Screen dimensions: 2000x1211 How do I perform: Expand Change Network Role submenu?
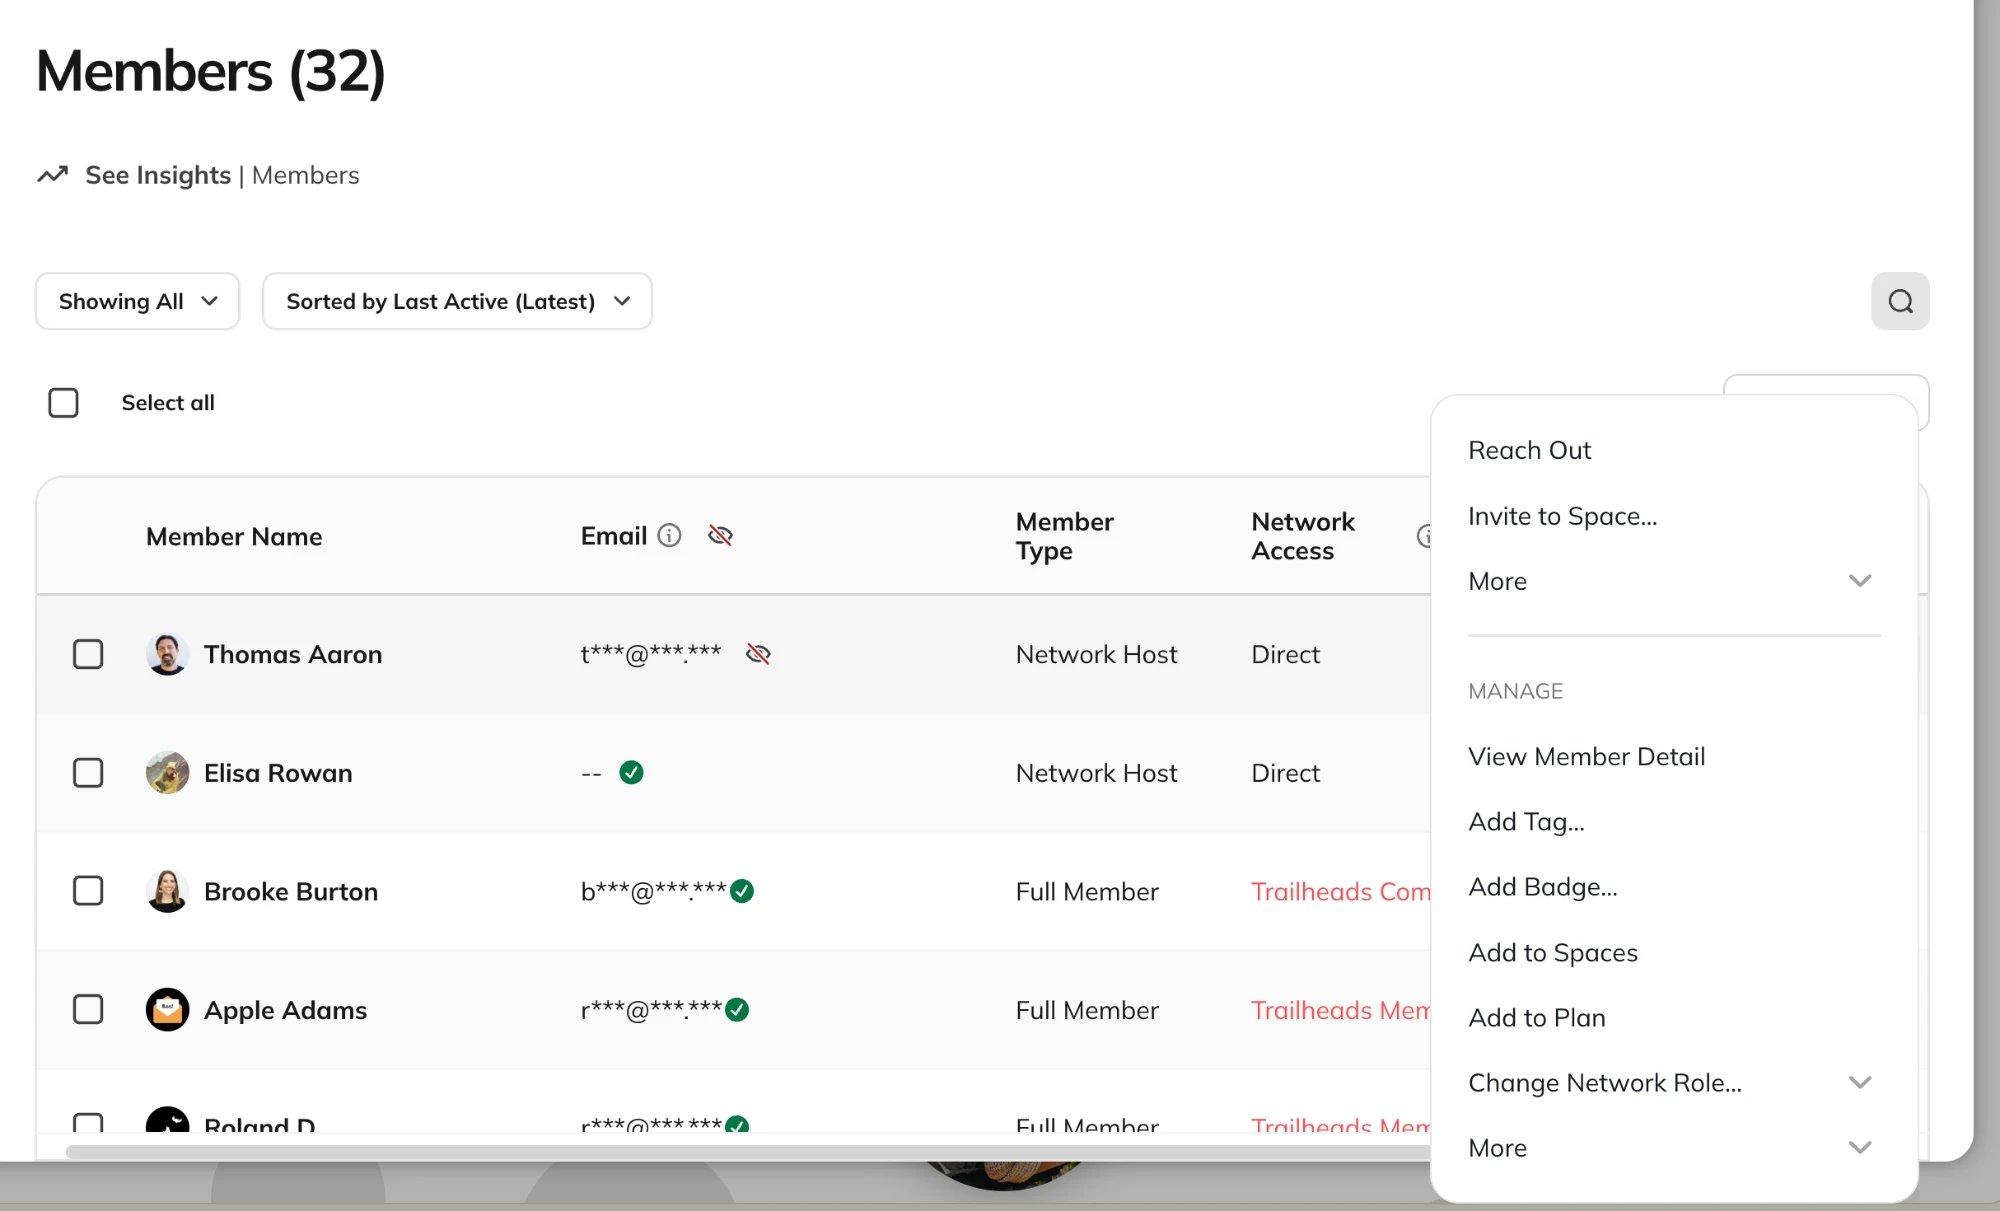[x=1673, y=1083]
